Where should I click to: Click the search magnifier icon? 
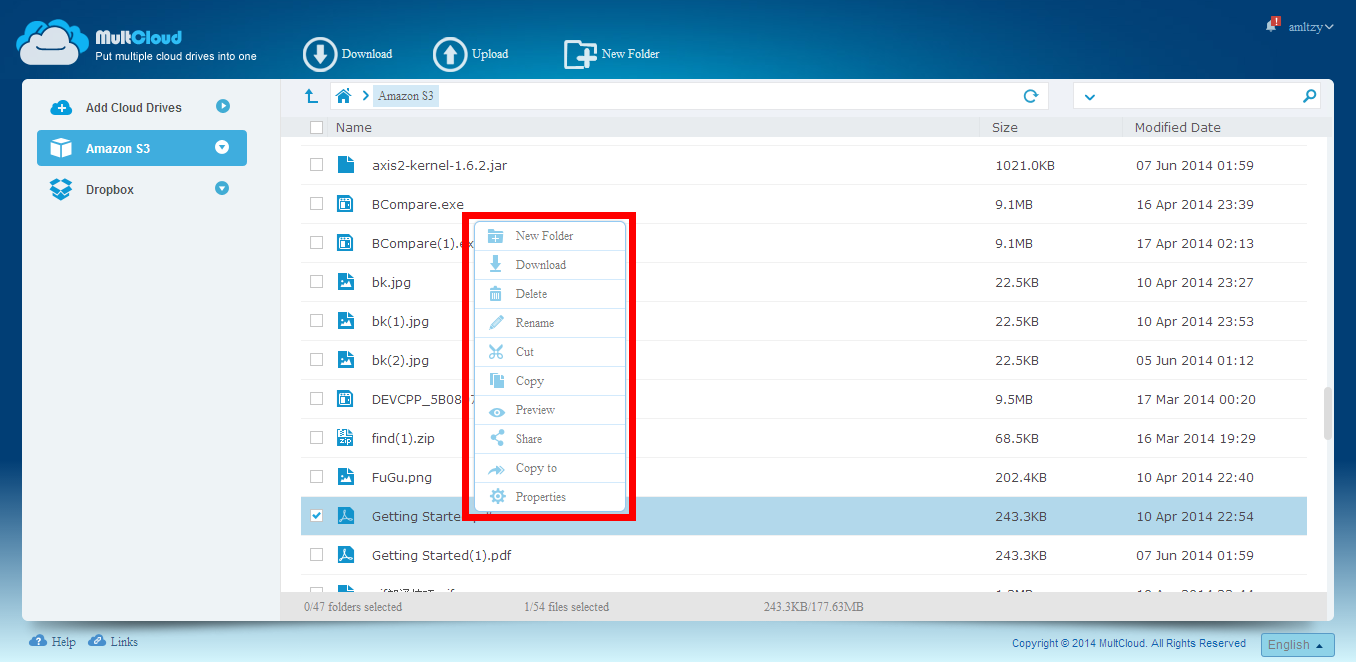[x=1309, y=96]
